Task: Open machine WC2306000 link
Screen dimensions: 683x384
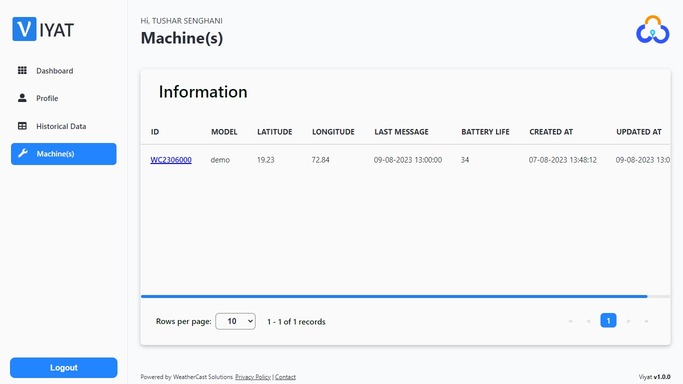Action: point(171,160)
